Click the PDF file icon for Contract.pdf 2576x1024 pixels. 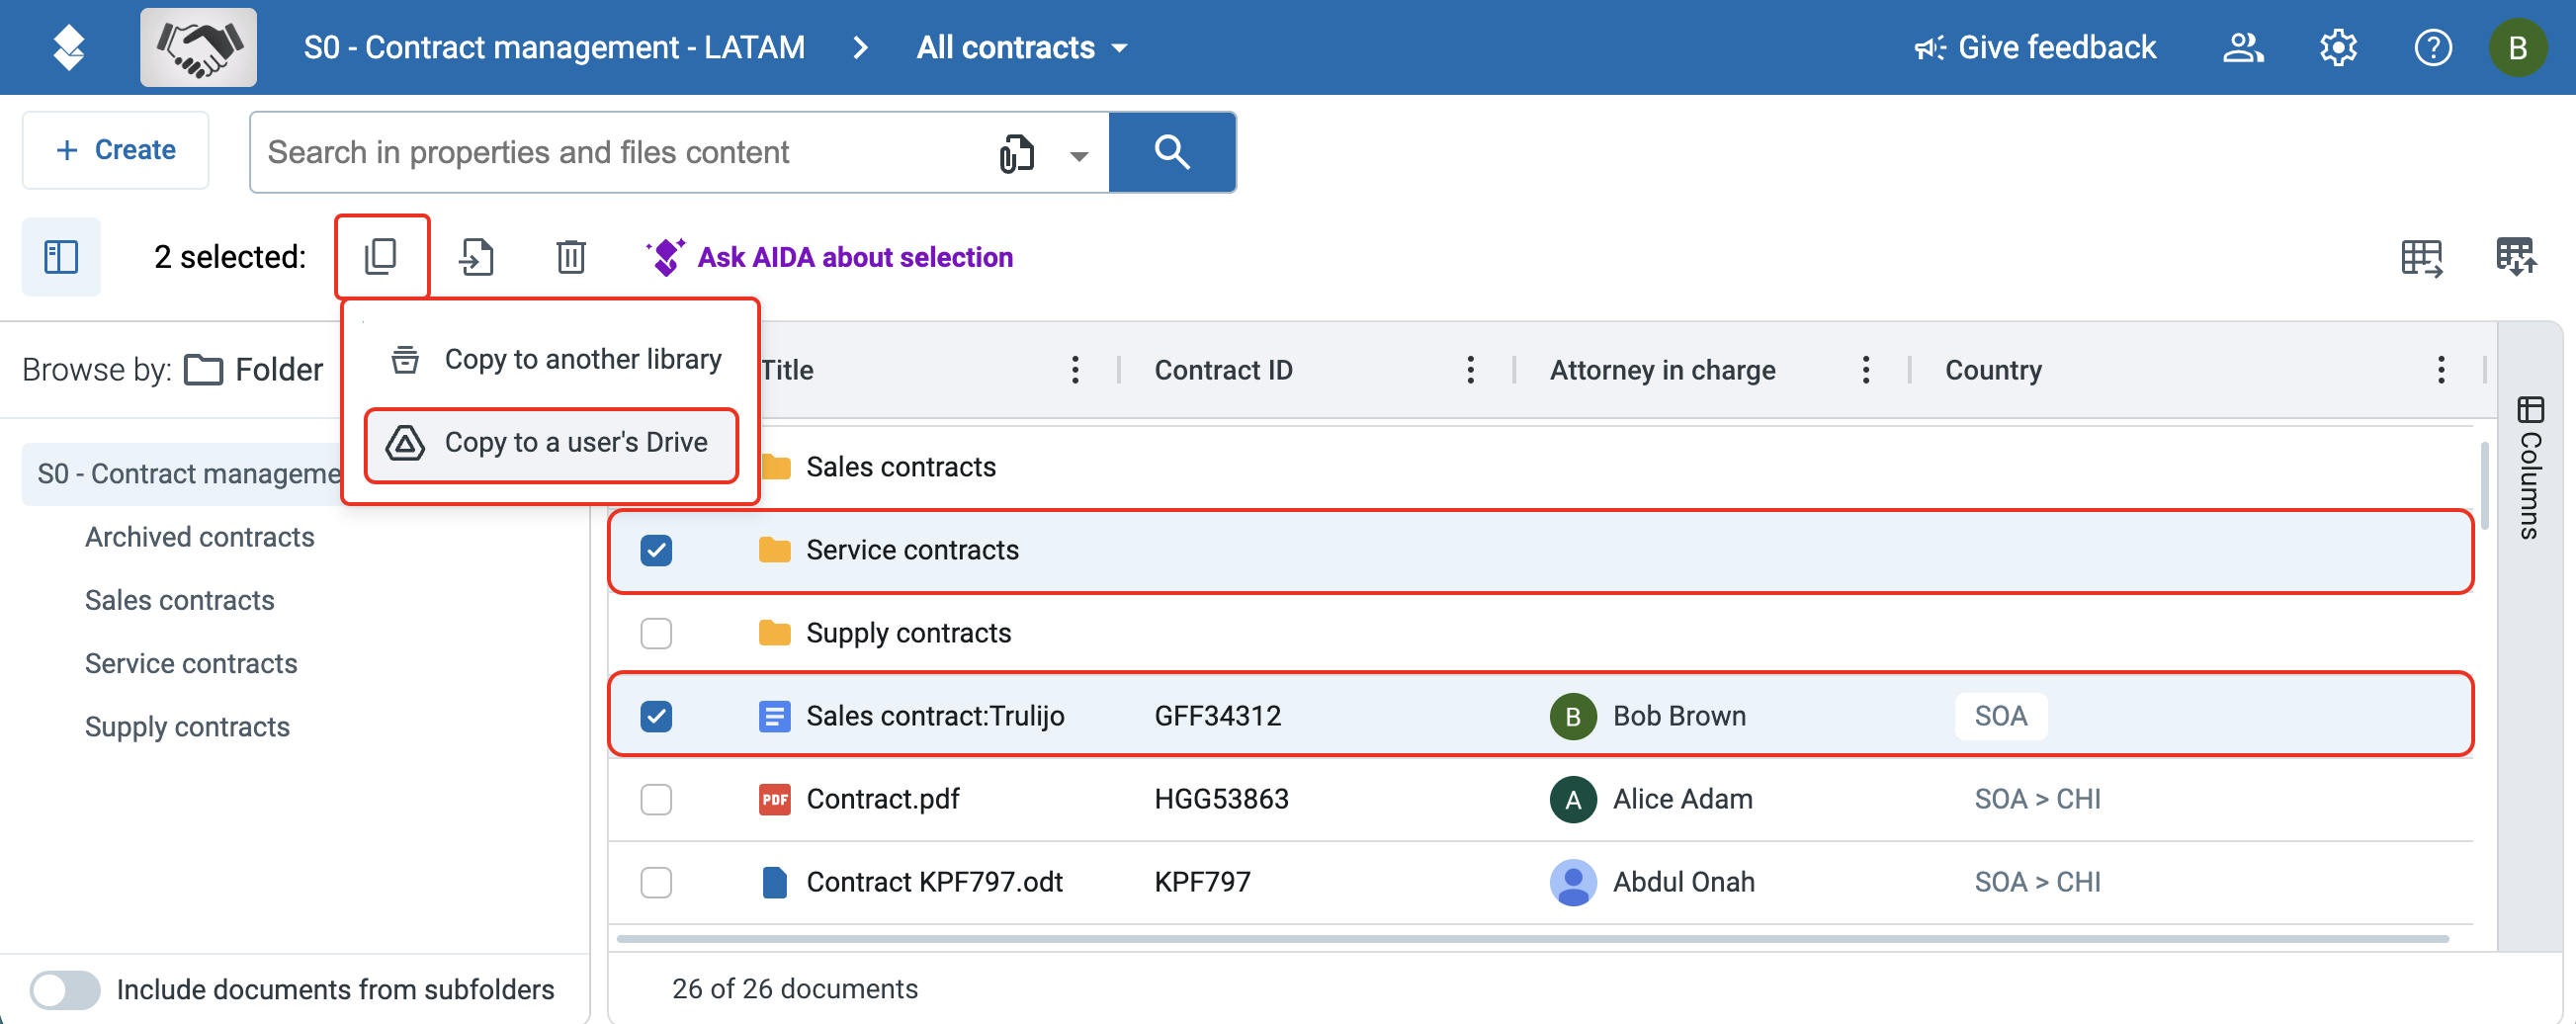click(x=774, y=799)
